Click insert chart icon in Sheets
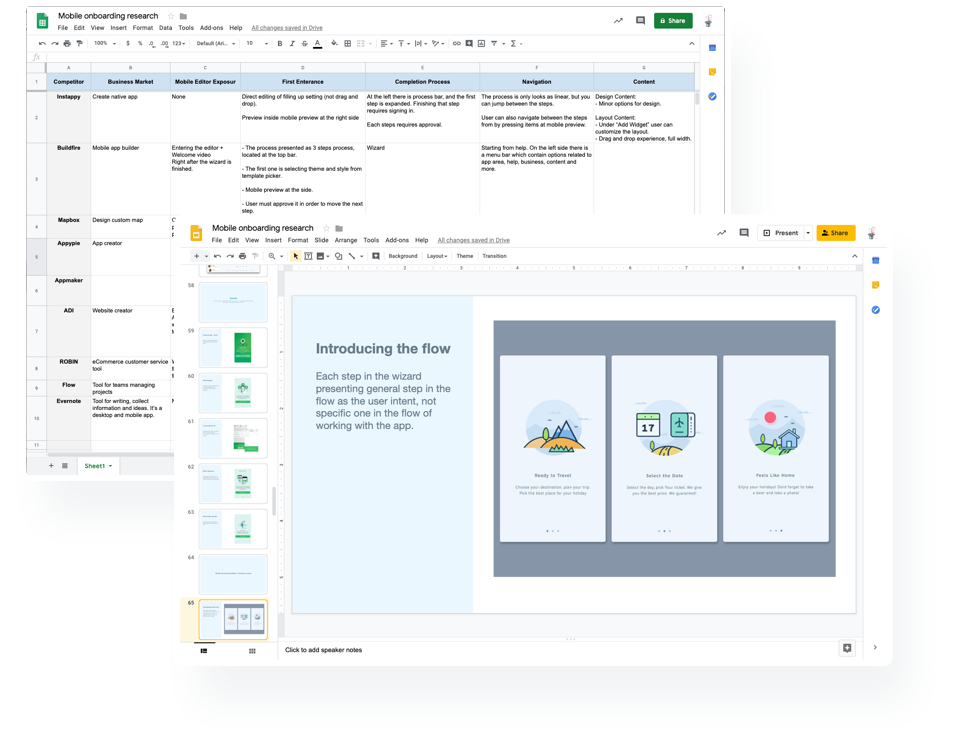The height and width of the screenshot is (746, 953). point(481,44)
